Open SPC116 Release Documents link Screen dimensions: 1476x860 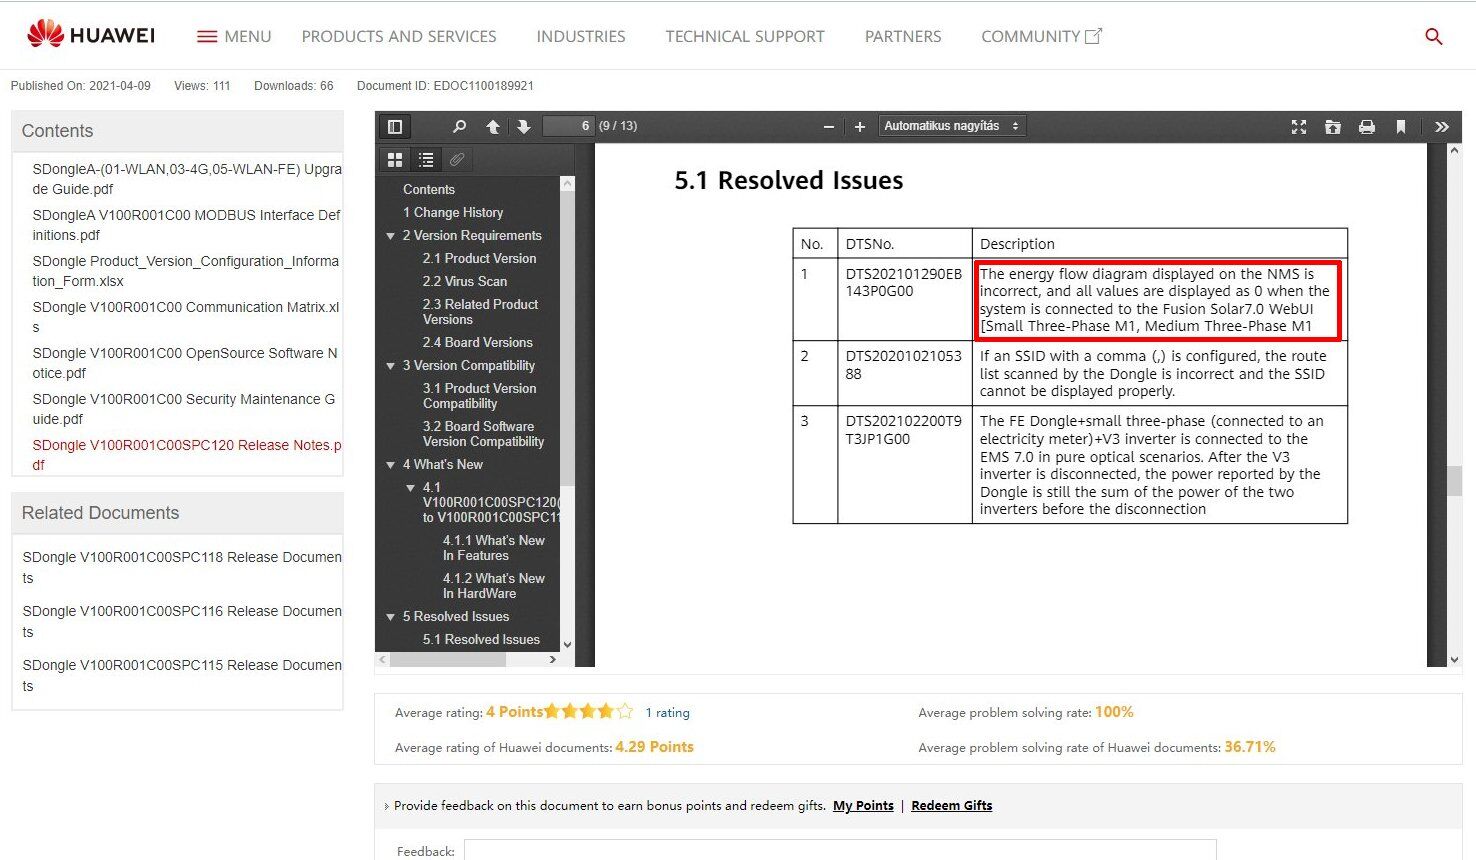point(182,621)
